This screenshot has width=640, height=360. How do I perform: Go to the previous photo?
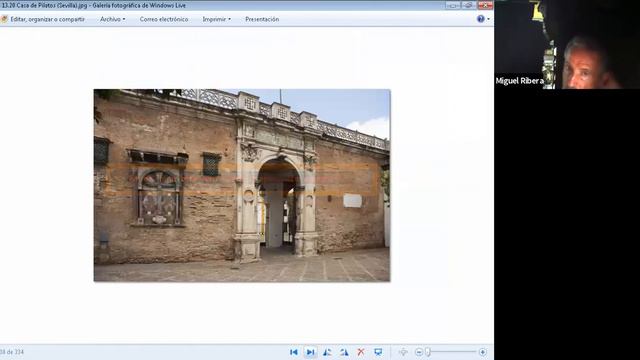(x=293, y=352)
